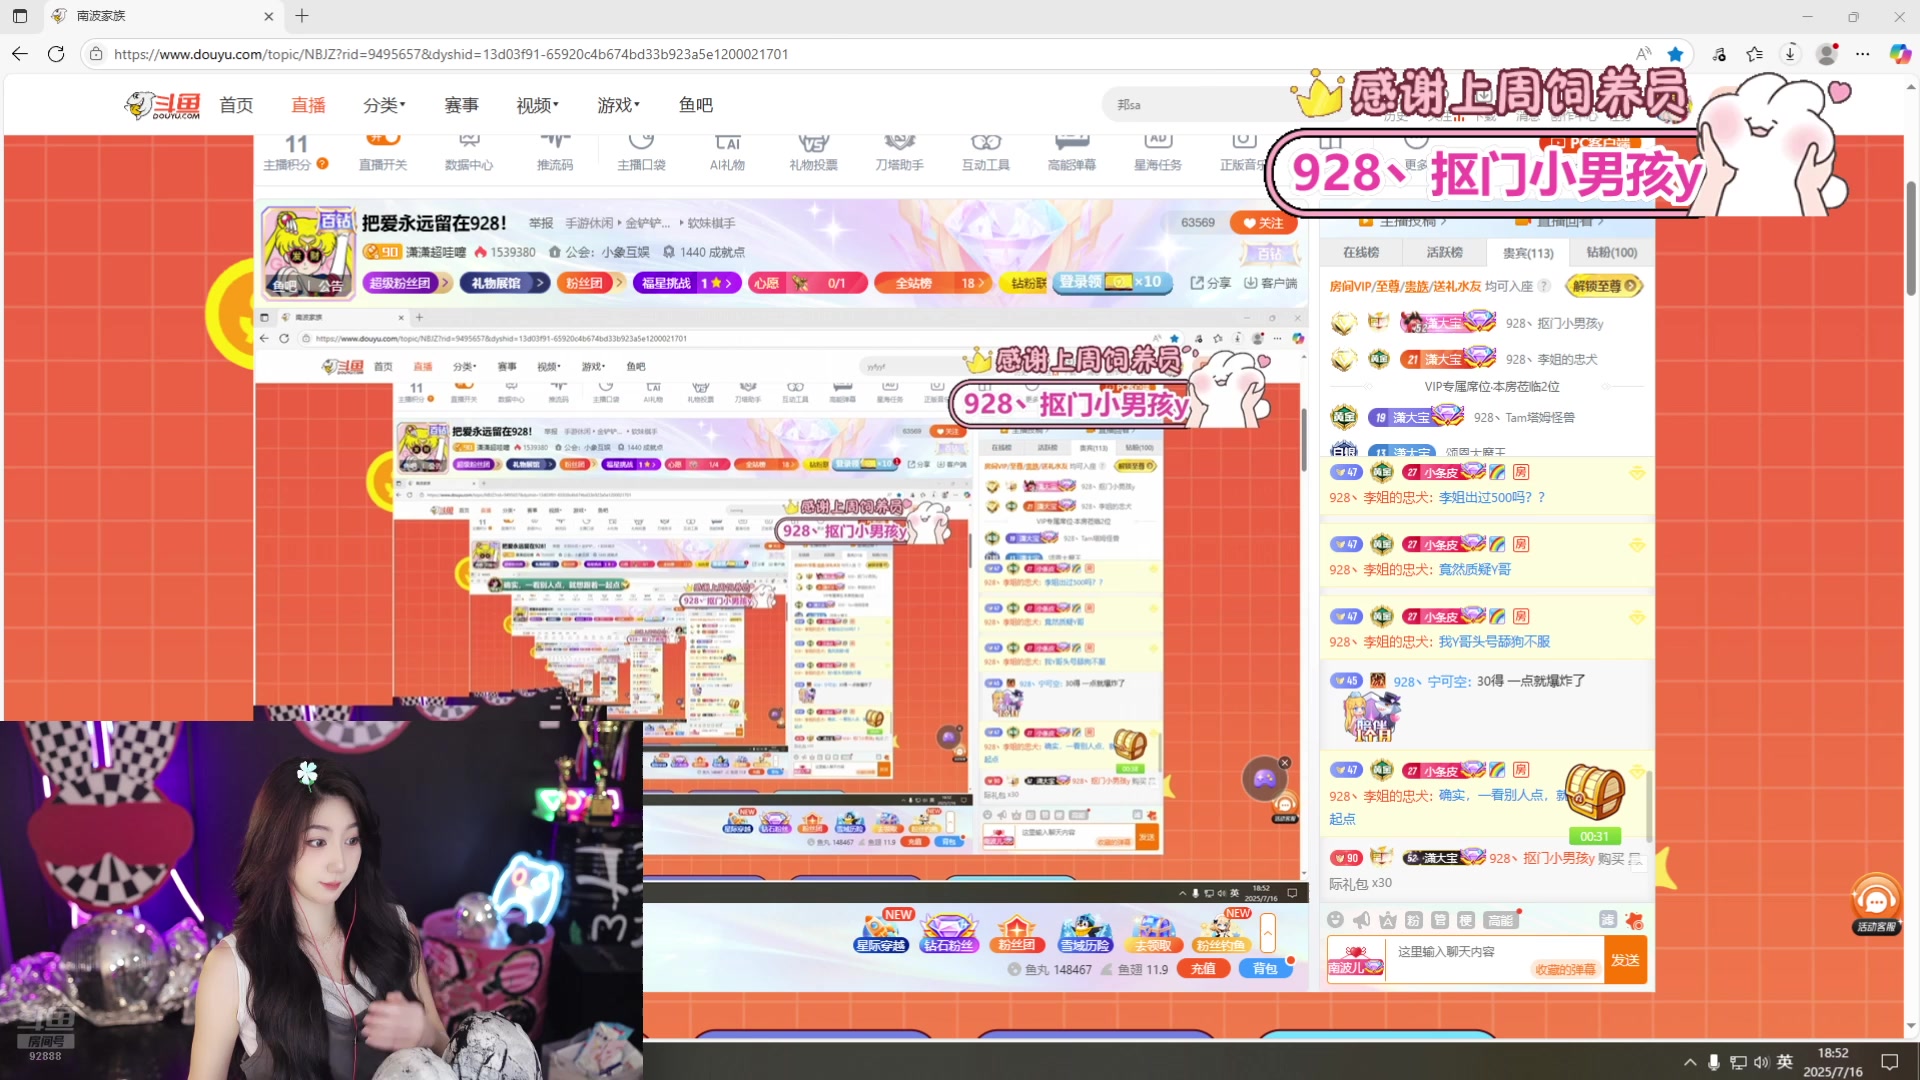1920x1080 pixels.
Task: Click the Douyu search box
Action: (1200, 105)
